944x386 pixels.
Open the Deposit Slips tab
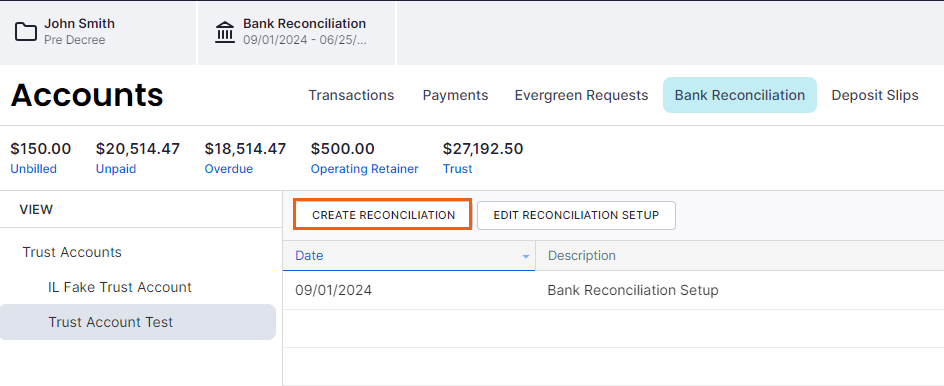875,95
